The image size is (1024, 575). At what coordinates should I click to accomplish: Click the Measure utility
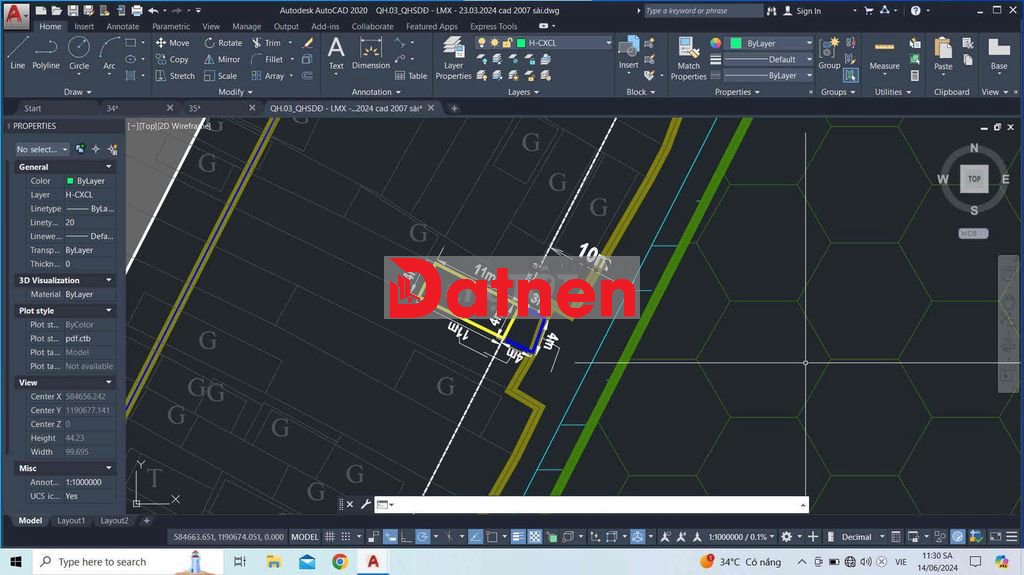coord(884,54)
